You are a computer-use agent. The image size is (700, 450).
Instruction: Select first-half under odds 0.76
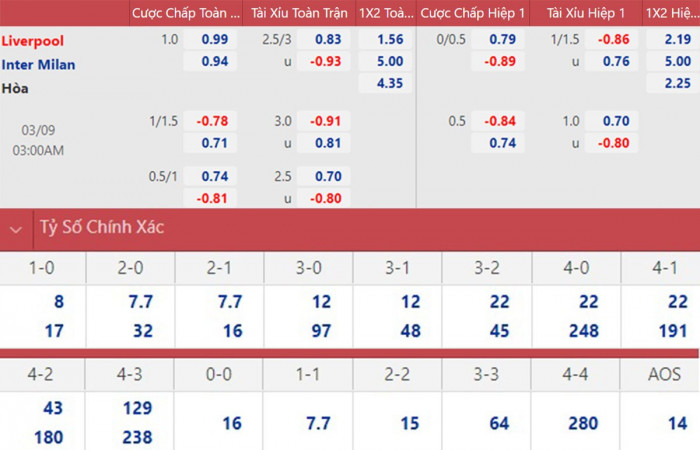(614, 62)
